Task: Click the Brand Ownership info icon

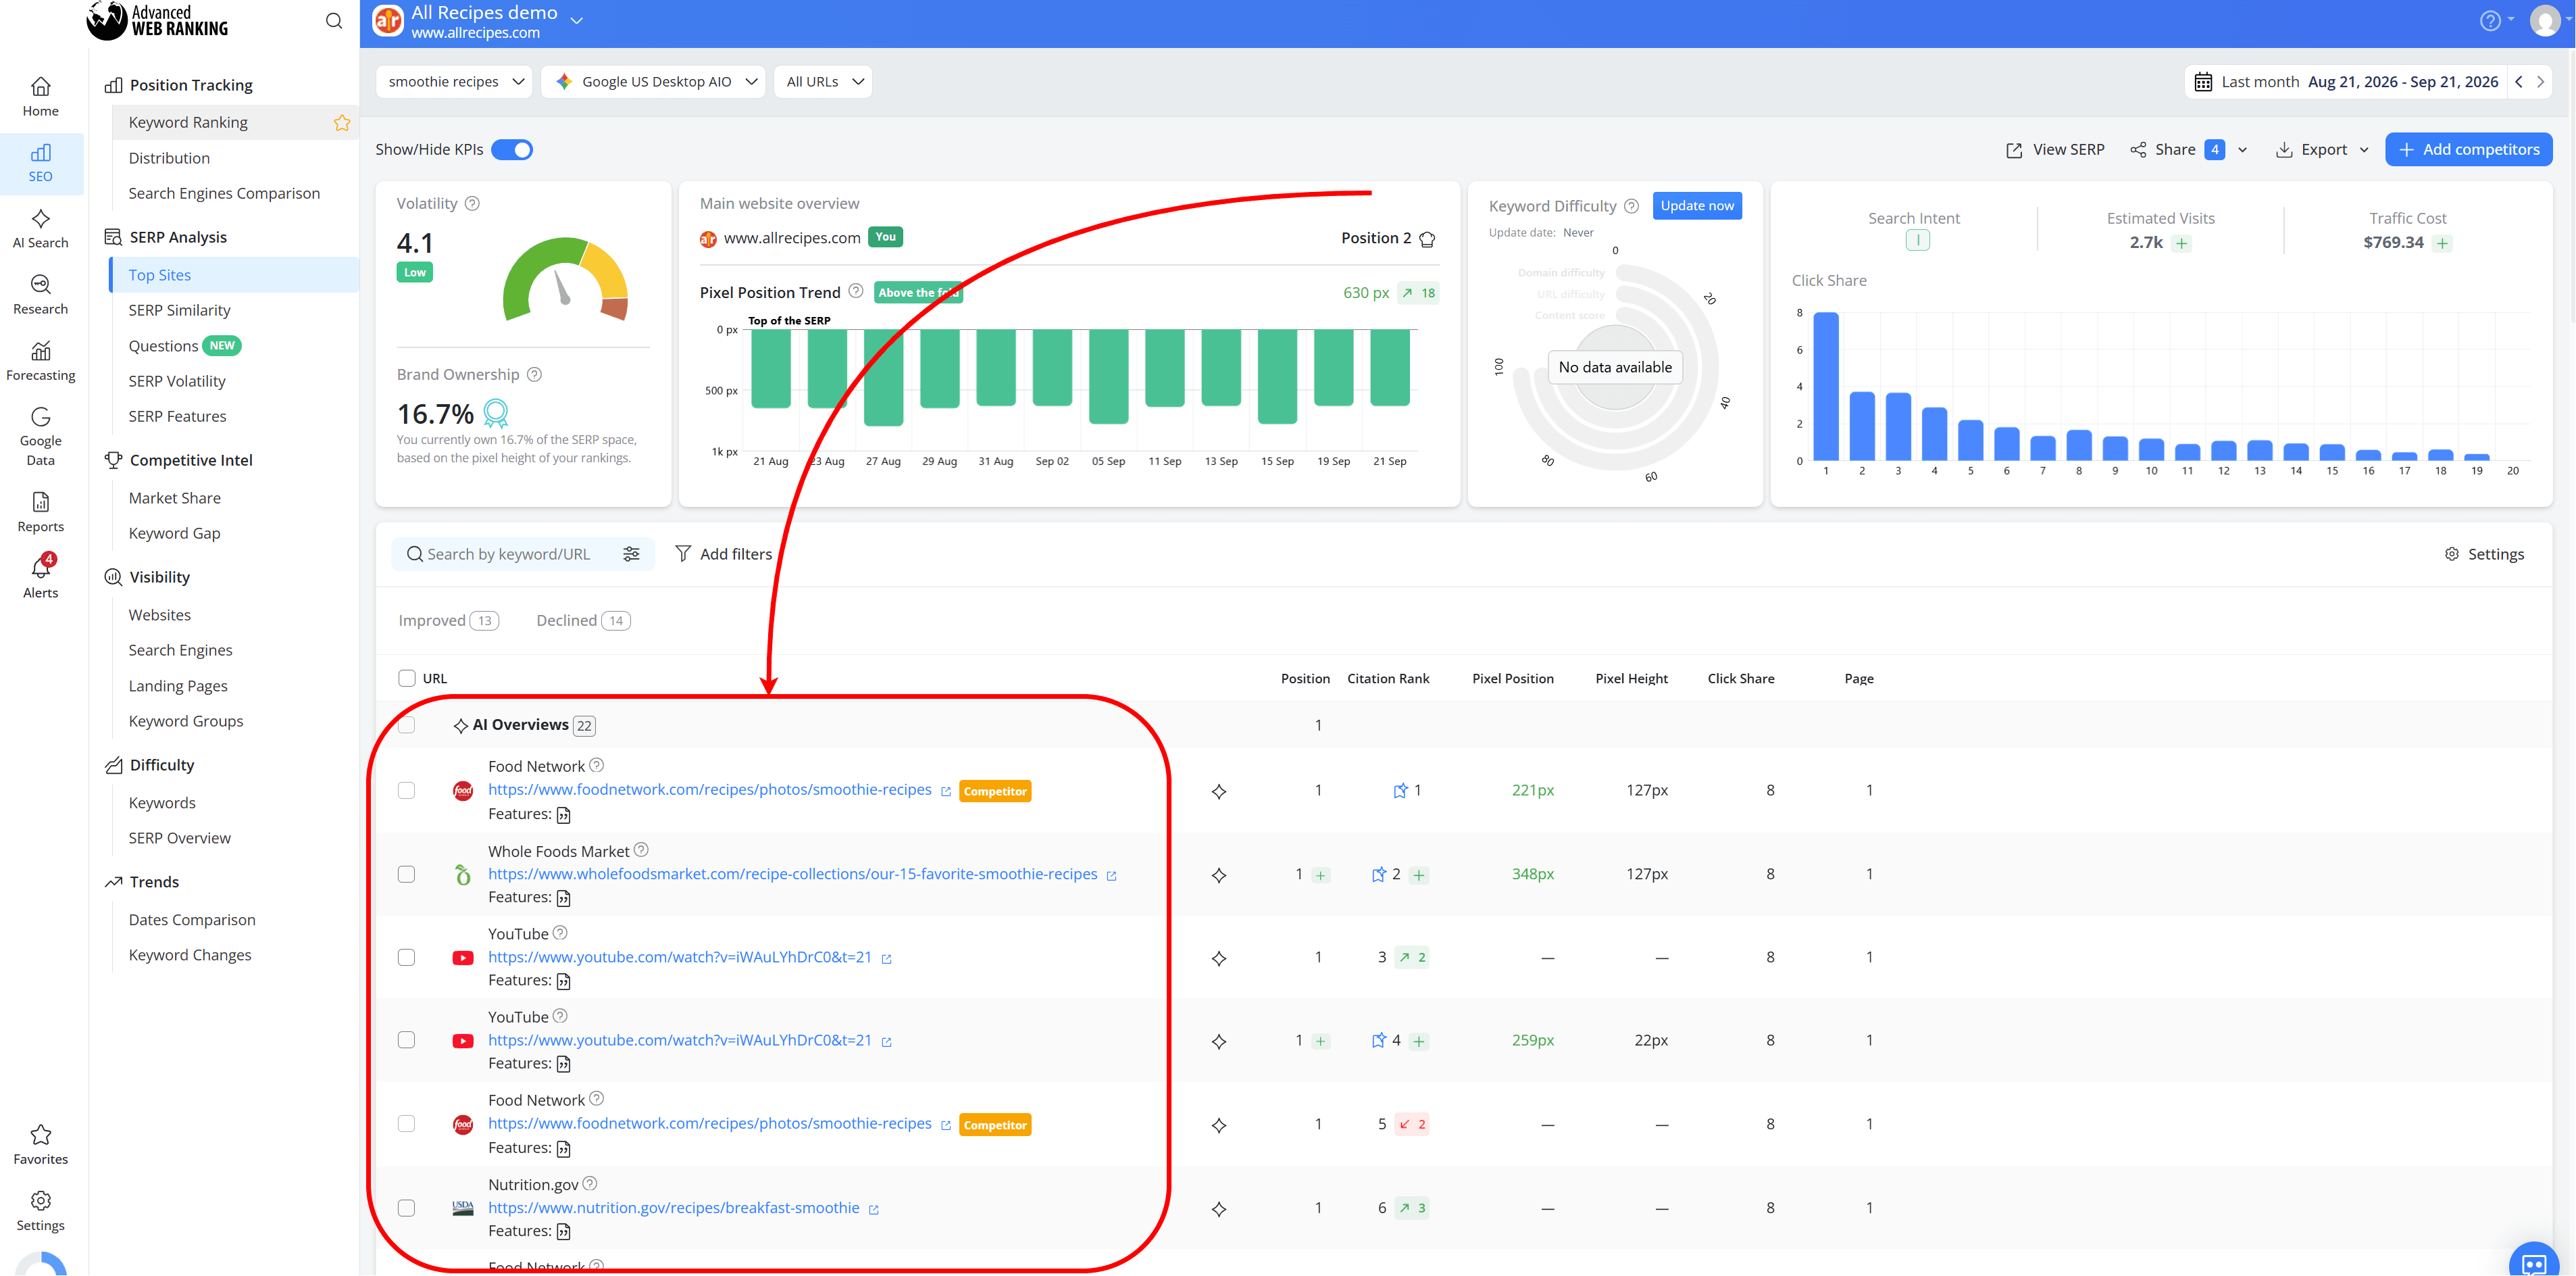Action: click(535, 375)
